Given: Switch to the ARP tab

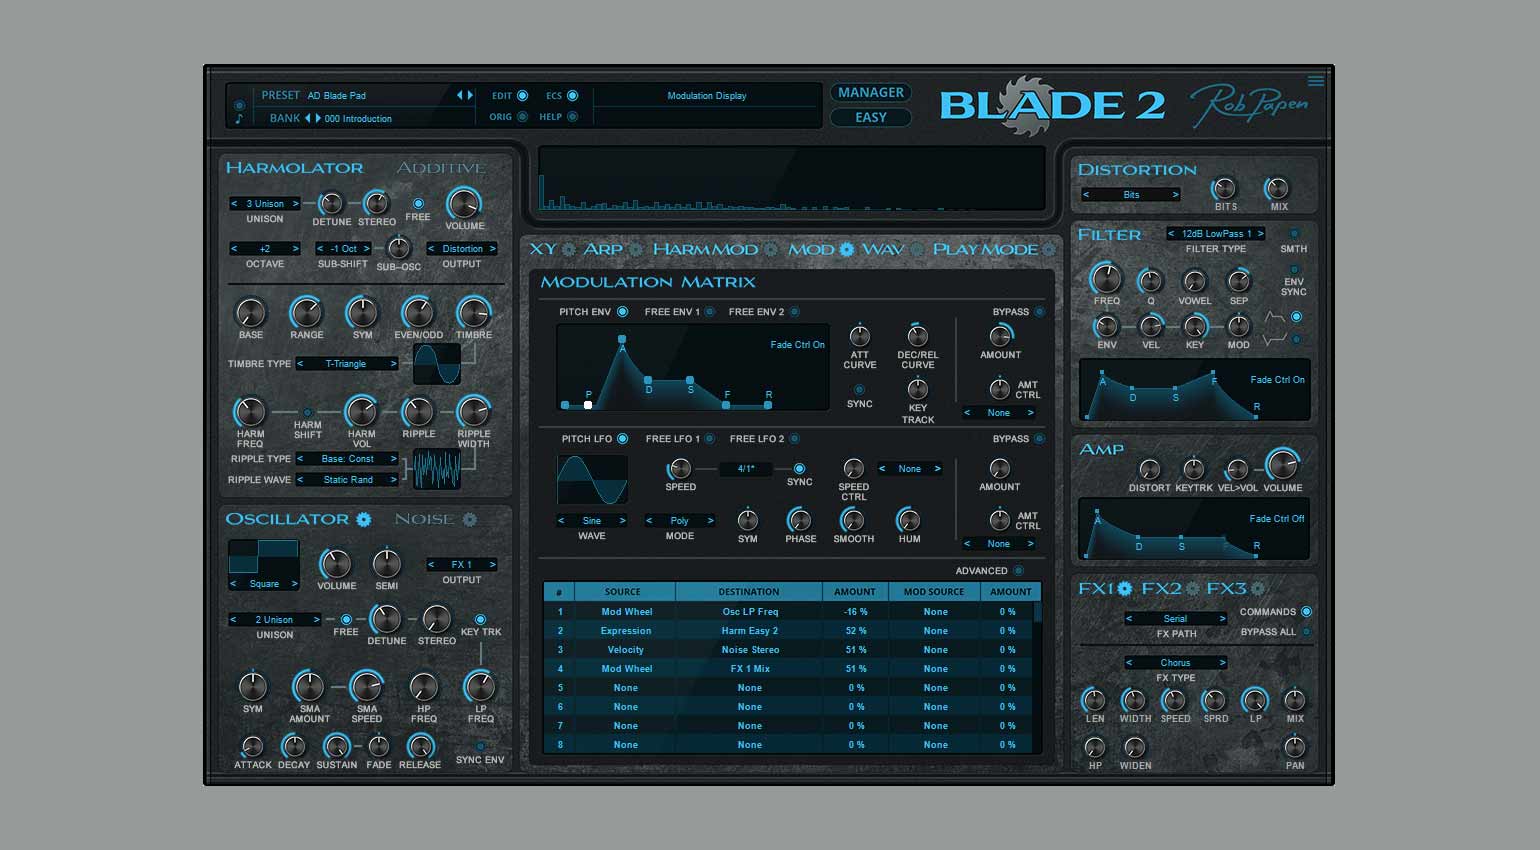Looking at the screenshot, I should coord(603,249).
